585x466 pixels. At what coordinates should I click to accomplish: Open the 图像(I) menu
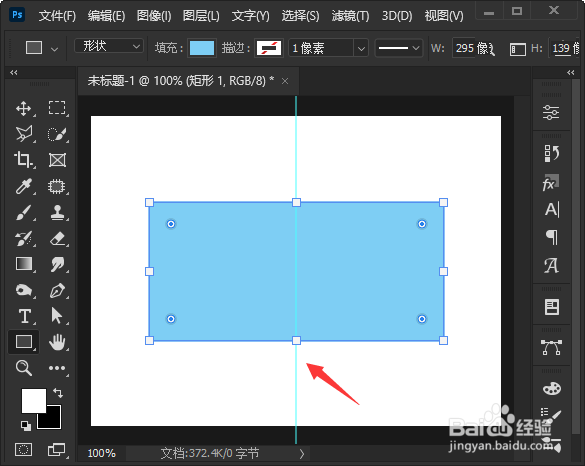(x=154, y=16)
